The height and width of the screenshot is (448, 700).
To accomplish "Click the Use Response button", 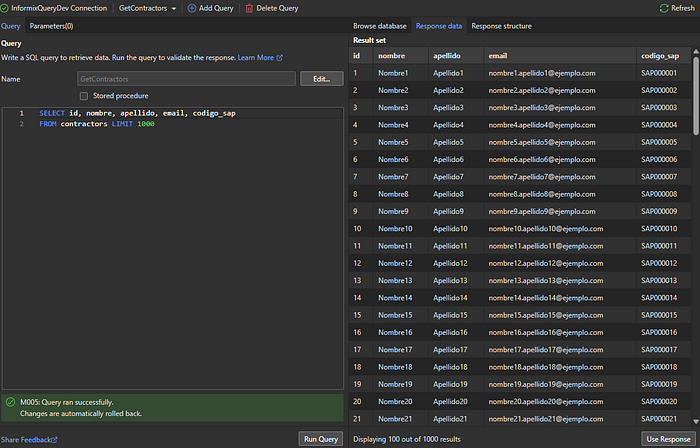I will (667, 438).
